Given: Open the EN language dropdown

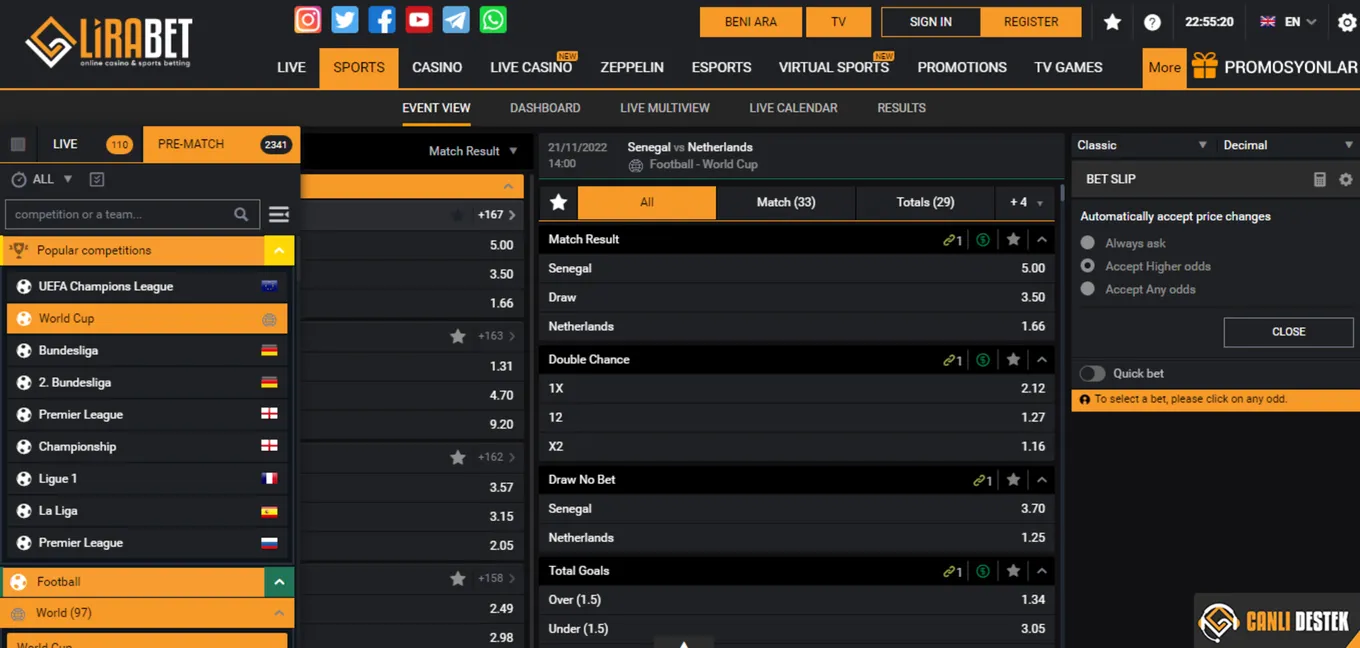Looking at the screenshot, I should [x=1290, y=22].
